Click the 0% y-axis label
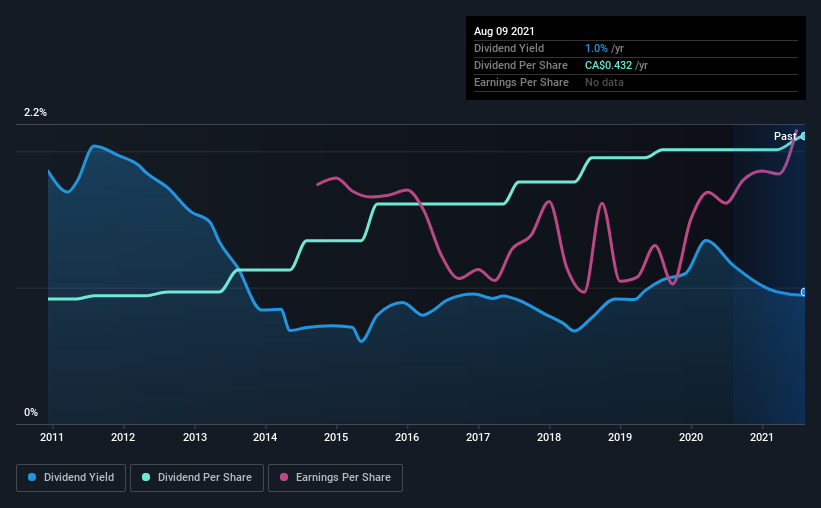The height and width of the screenshot is (508, 821). pyautogui.click(x=31, y=413)
